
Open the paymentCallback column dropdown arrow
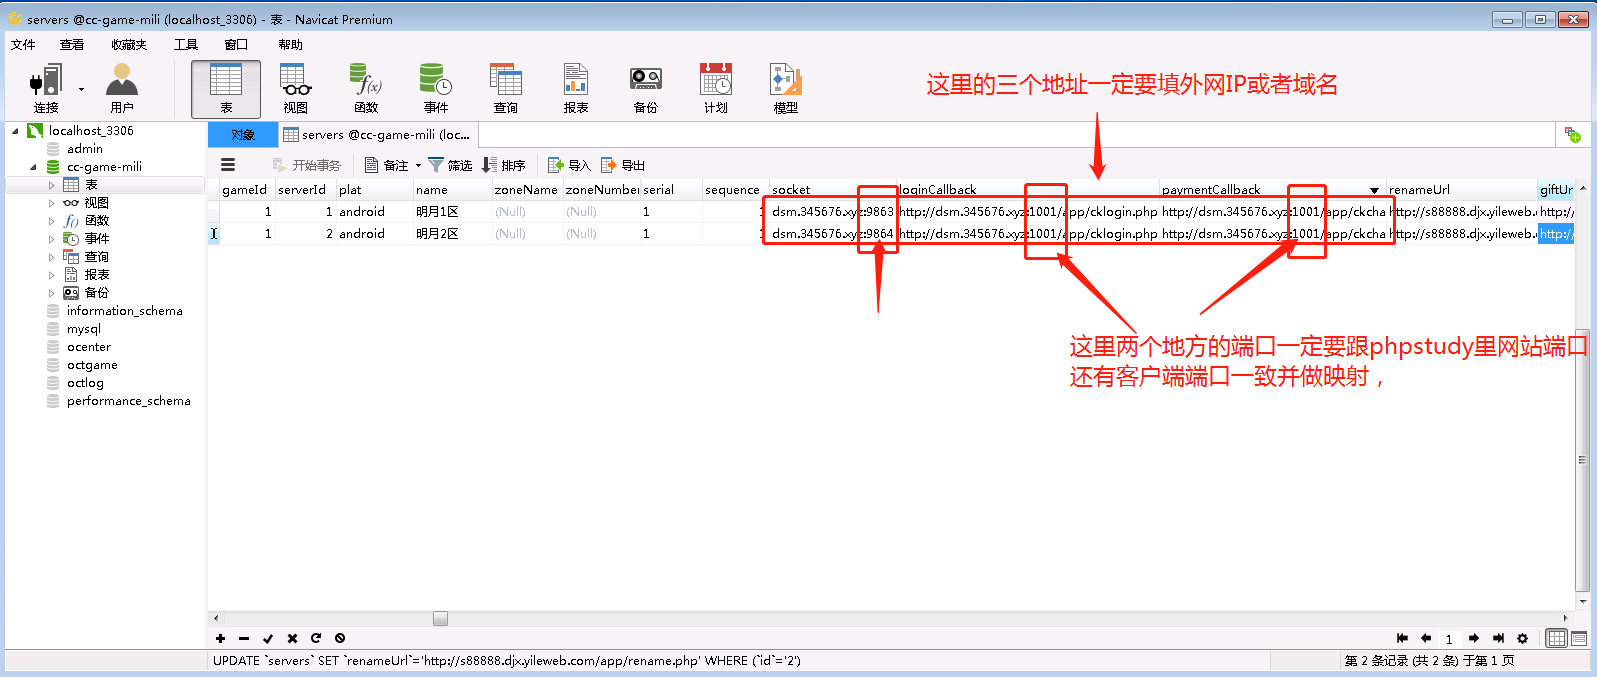tap(1374, 190)
